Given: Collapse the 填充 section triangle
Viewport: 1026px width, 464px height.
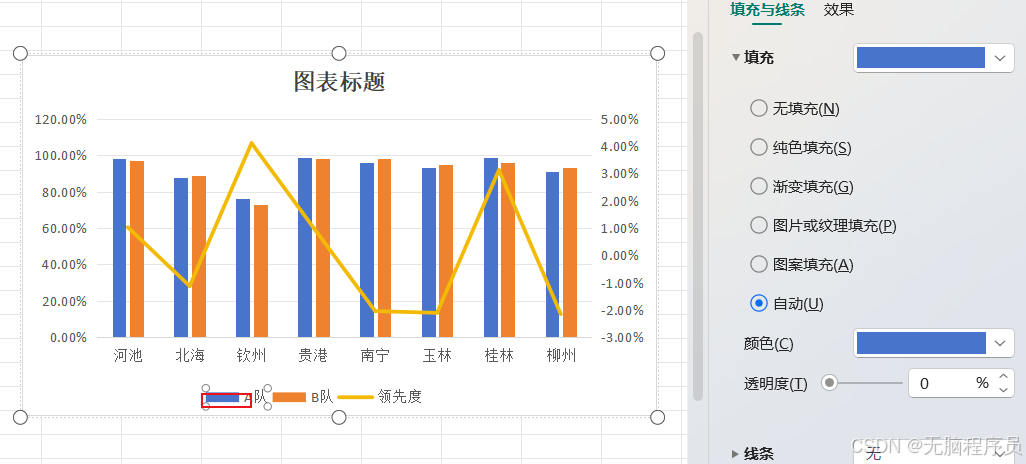Looking at the screenshot, I should (735, 58).
